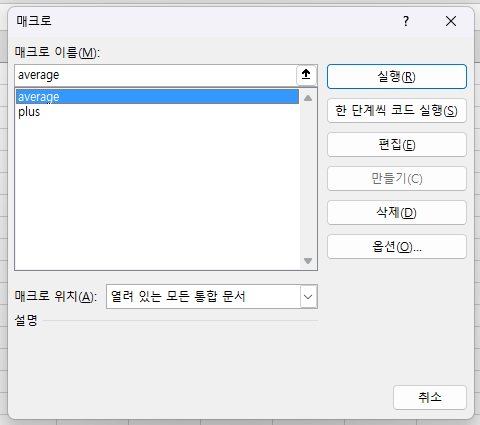Select the plus macro in list

[x=157, y=112]
